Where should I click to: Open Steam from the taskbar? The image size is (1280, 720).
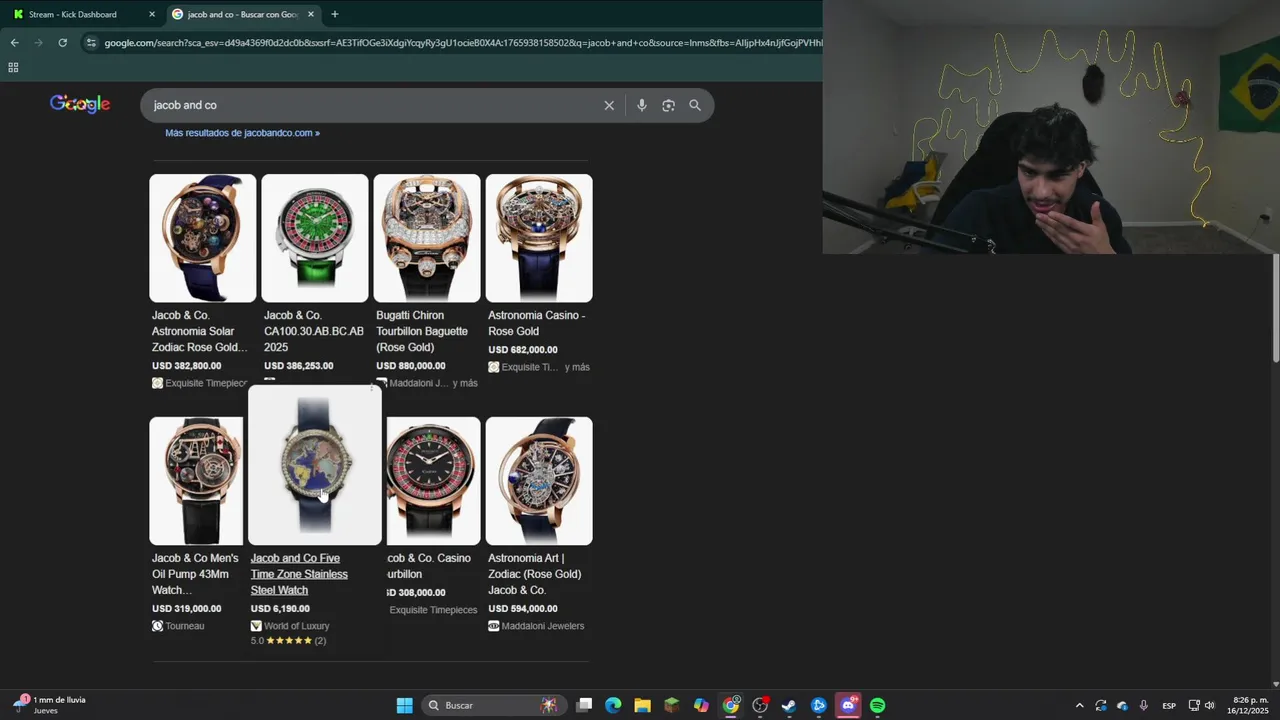point(789,705)
